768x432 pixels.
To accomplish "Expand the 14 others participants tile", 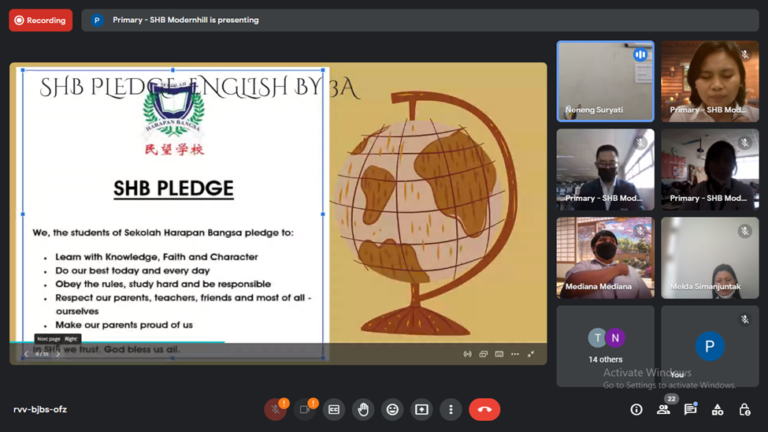I will (x=605, y=346).
